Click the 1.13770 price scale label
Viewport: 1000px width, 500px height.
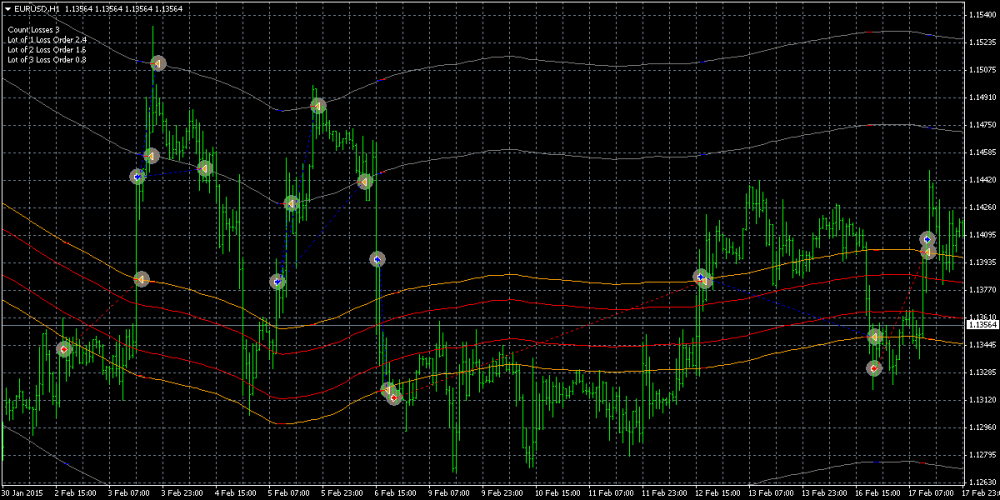(981, 290)
